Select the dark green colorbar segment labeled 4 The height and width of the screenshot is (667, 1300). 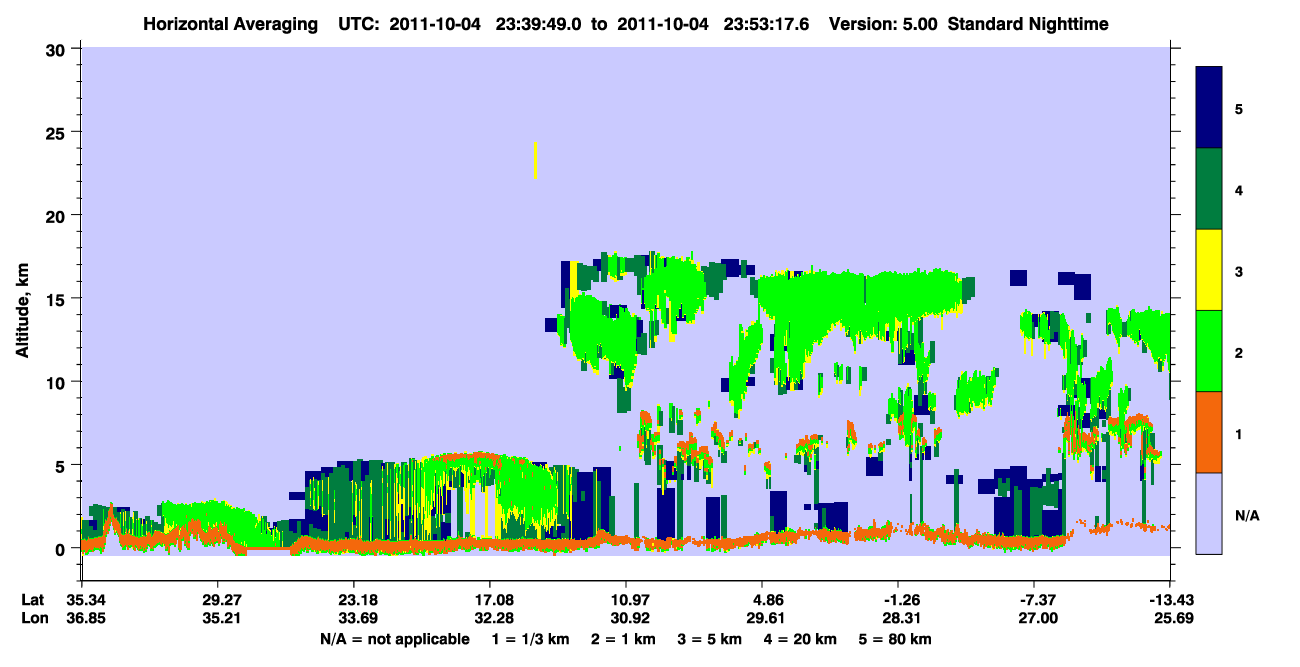click(1209, 189)
